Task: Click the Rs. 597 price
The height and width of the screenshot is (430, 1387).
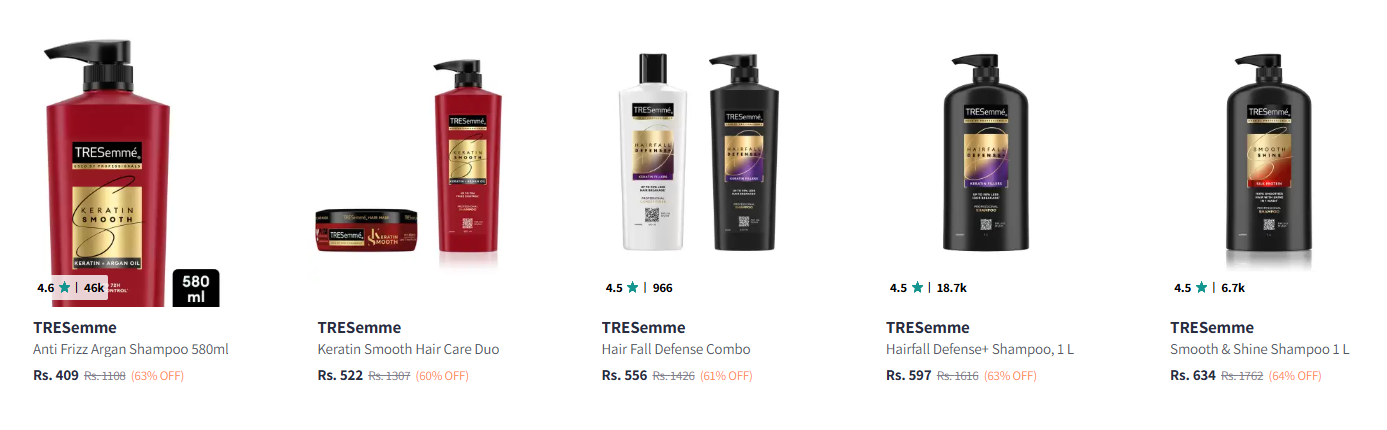Action: pyautogui.click(x=908, y=376)
